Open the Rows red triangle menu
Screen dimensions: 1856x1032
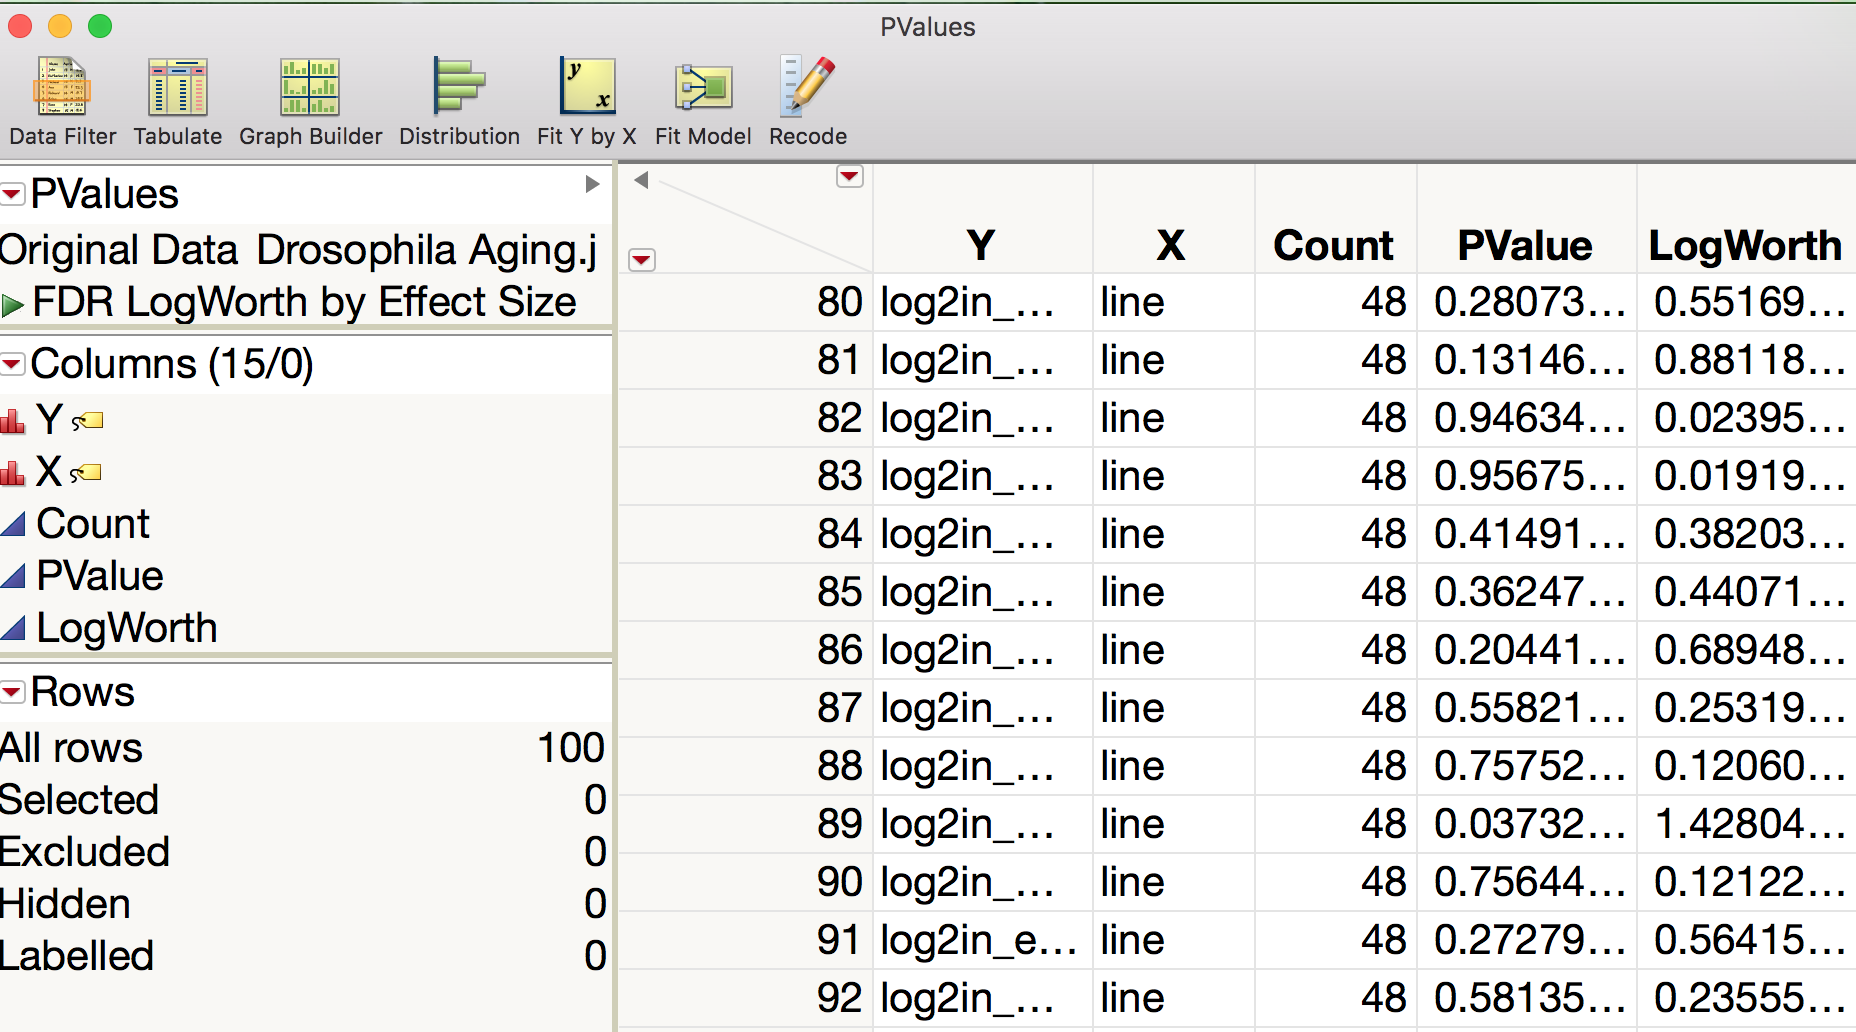pyautogui.click(x=12, y=691)
